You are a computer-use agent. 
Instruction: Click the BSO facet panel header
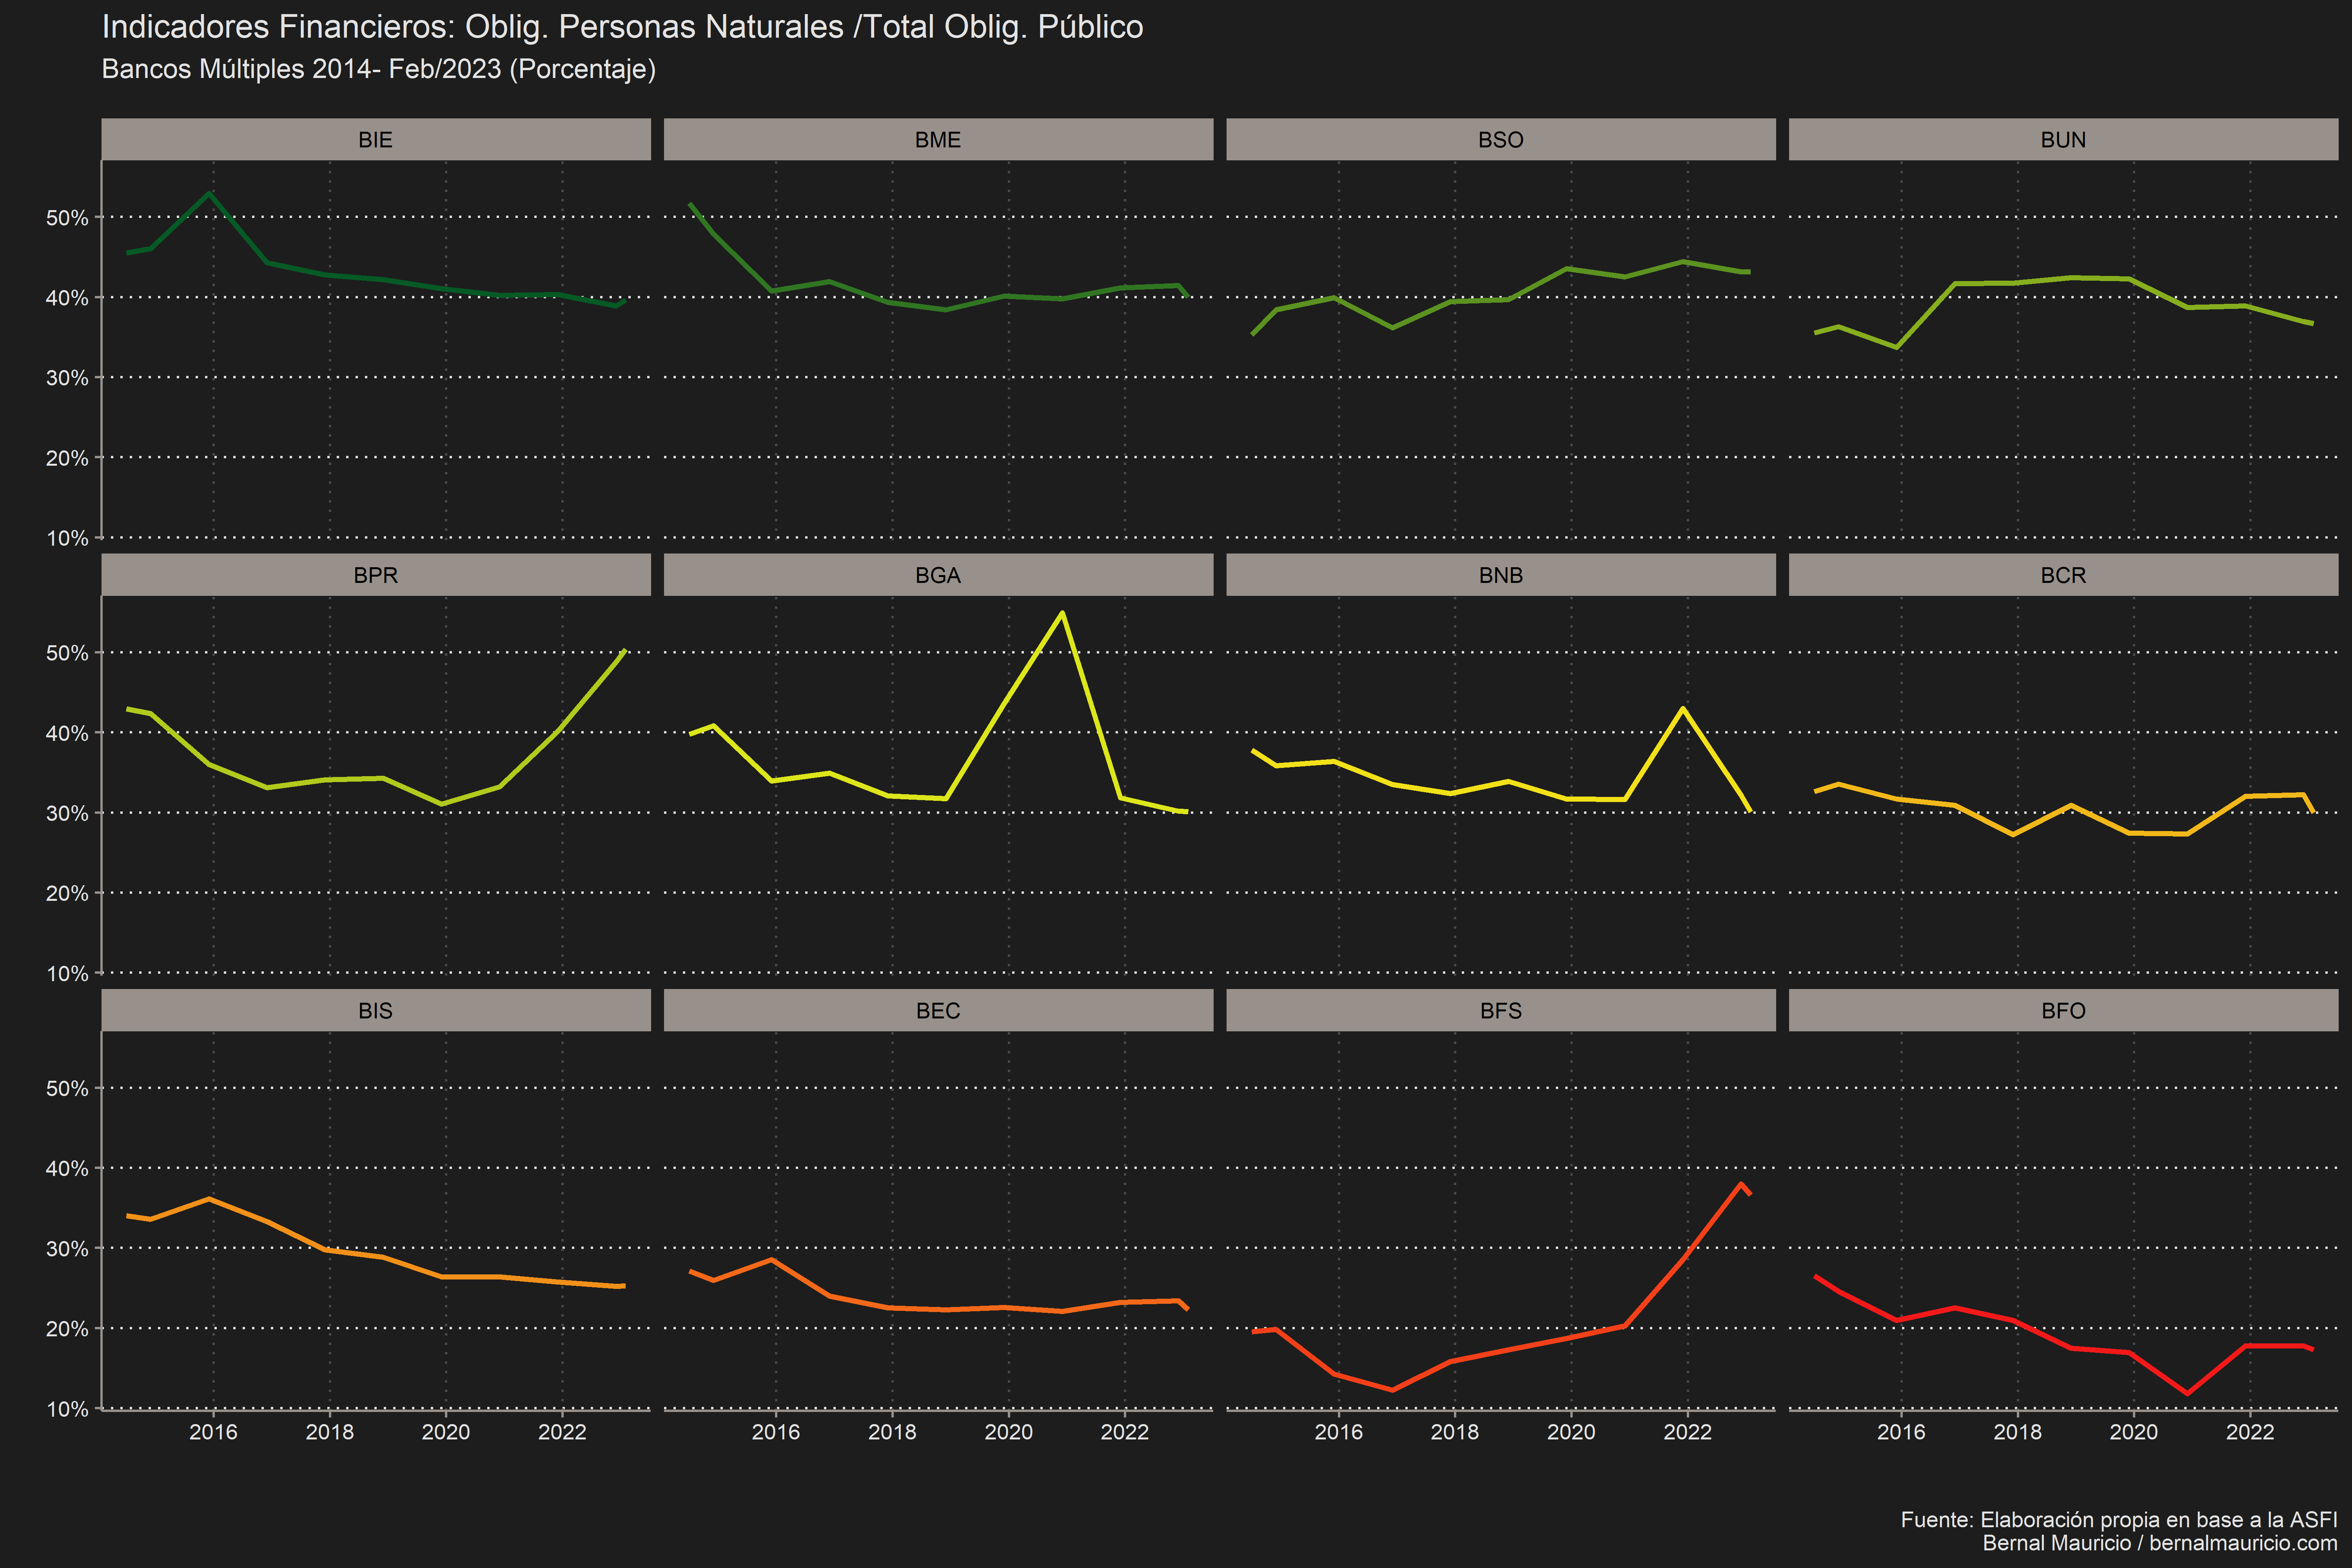coord(1501,139)
